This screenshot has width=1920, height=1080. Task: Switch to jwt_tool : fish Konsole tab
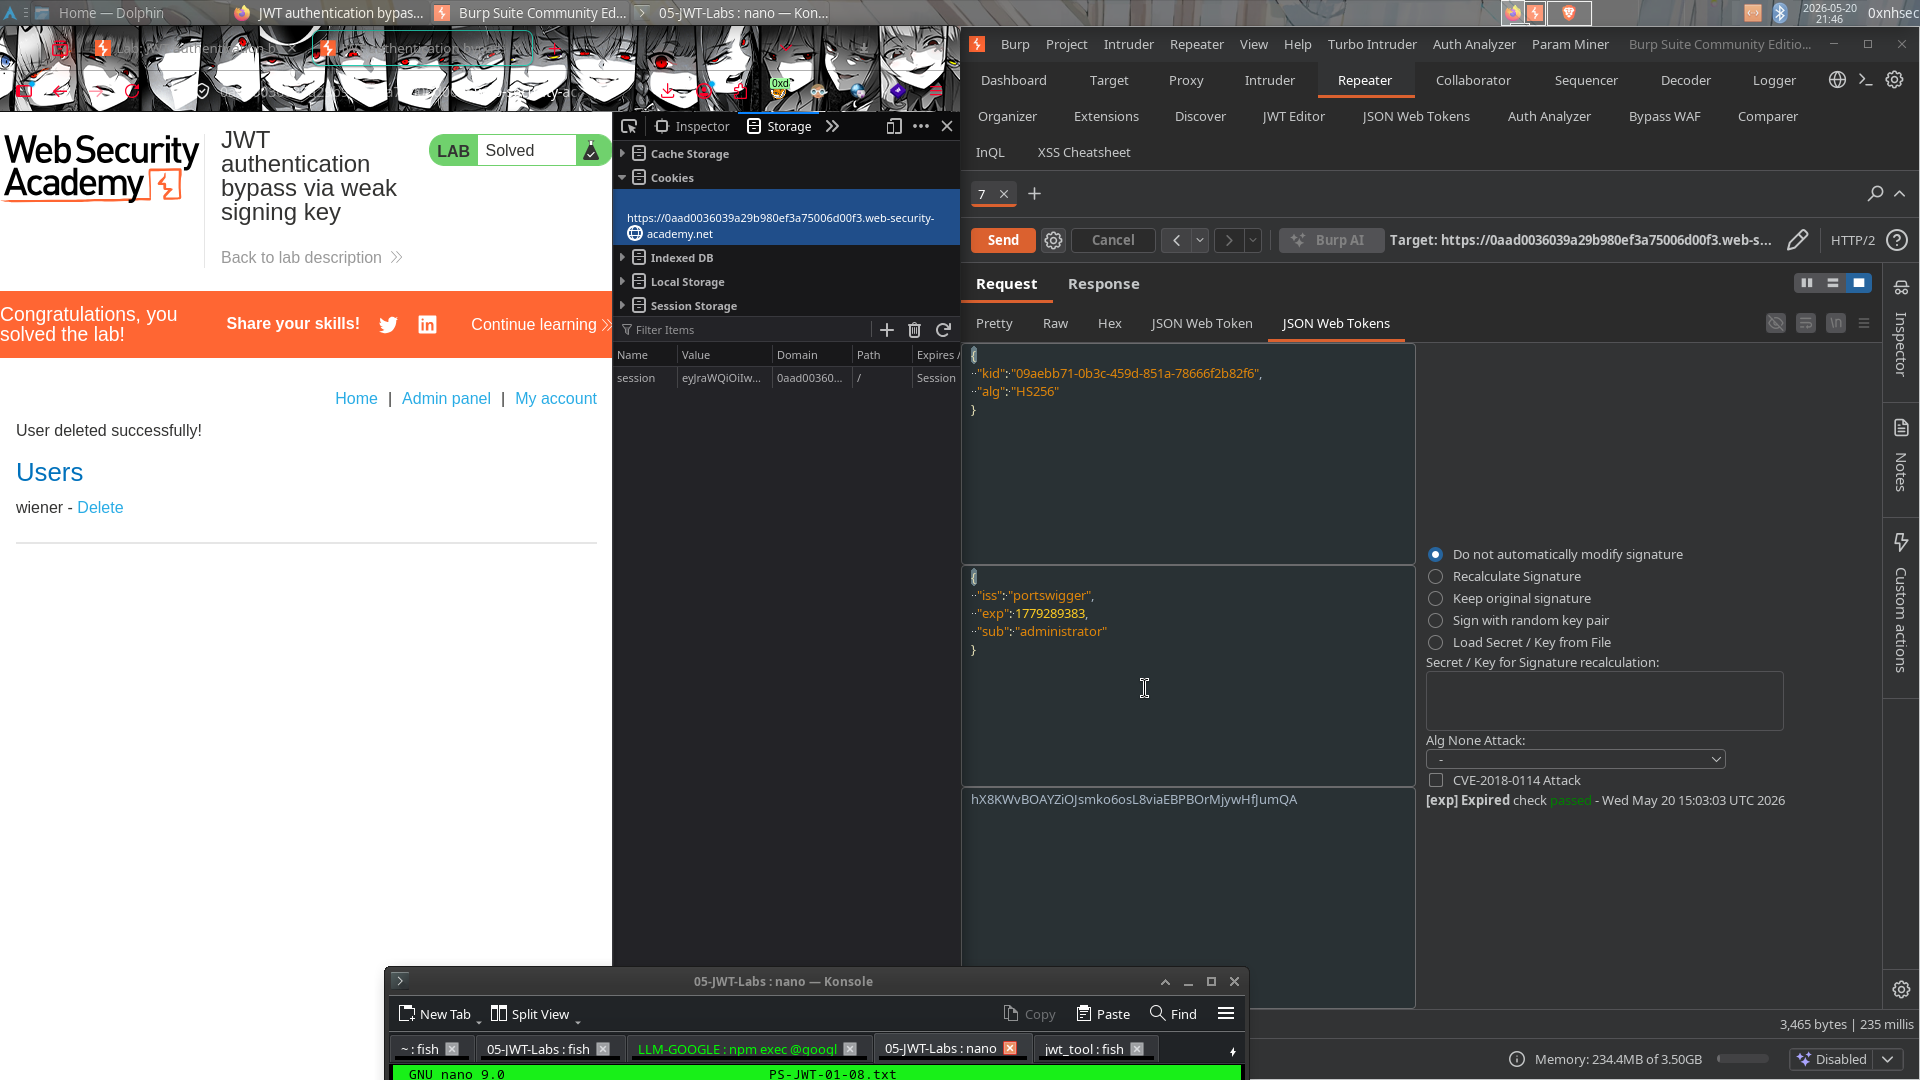[x=1084, y=1049]
